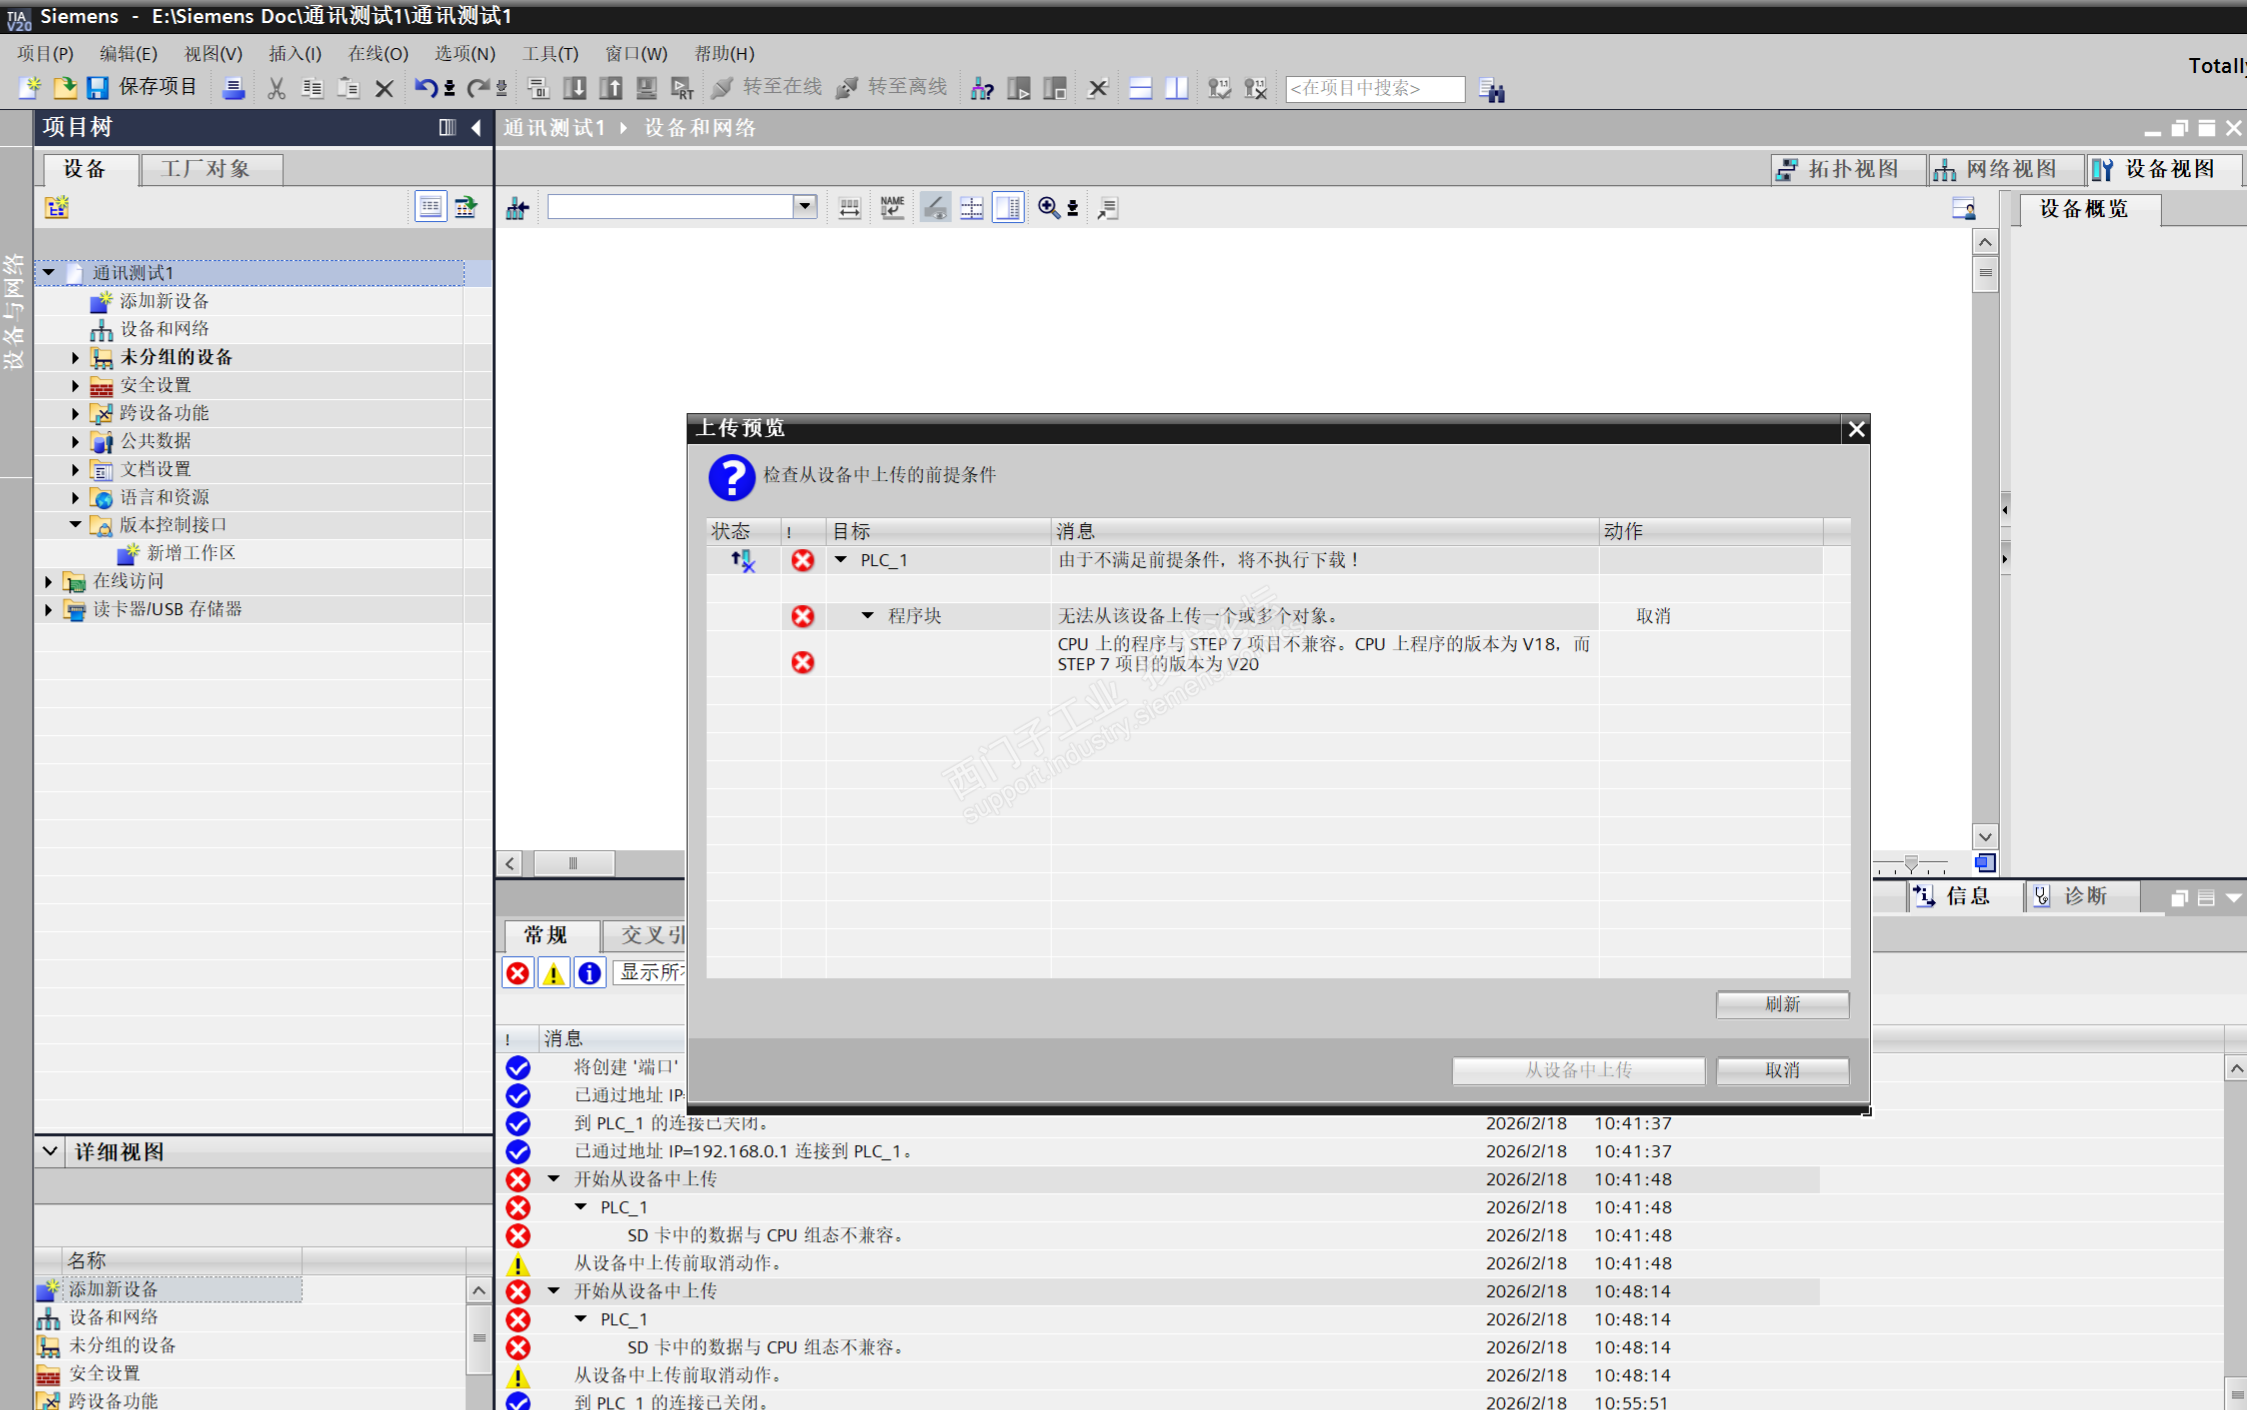Click the download to device icon

pyautogui.click(x=575, y=88)
